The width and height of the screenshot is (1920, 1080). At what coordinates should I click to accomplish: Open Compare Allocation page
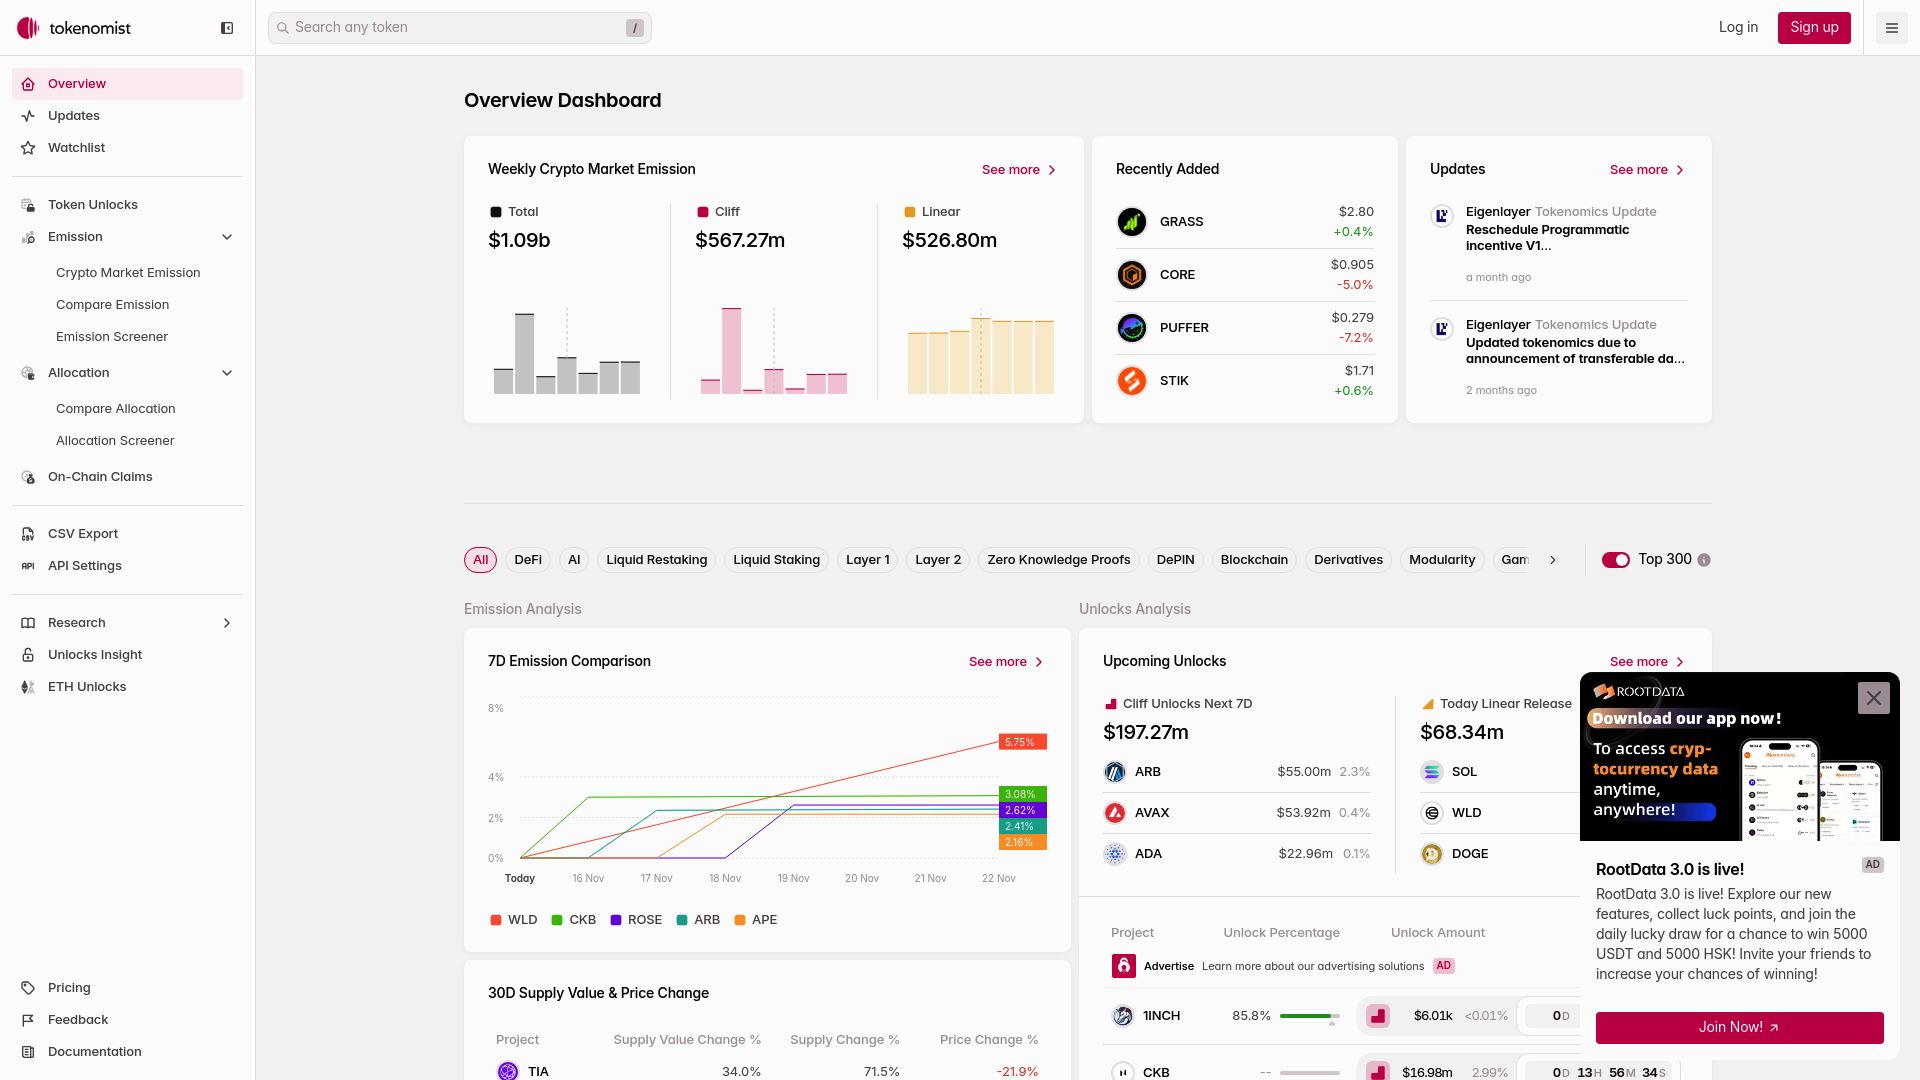pos(116,409)
